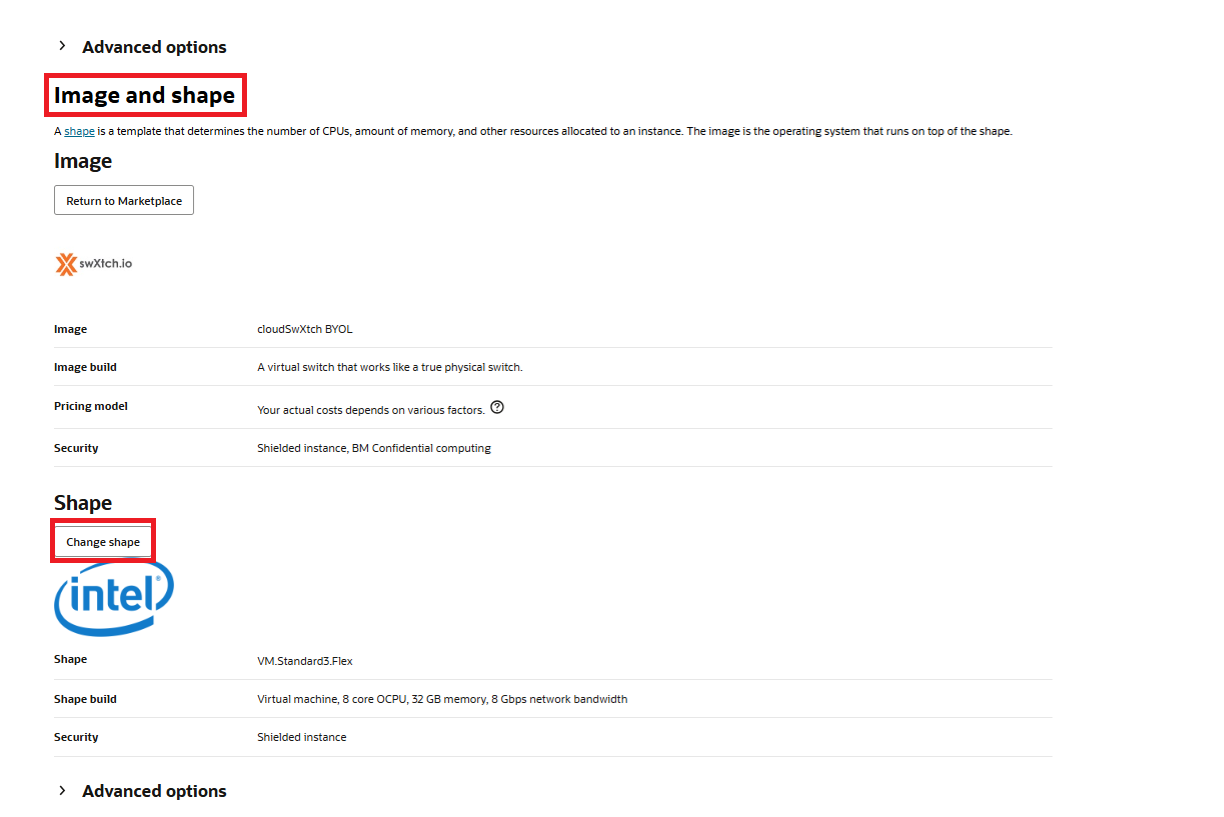Select the virtual switch image build description
The height and width of the screenshot is (817, 1224).
coord(389,367)
